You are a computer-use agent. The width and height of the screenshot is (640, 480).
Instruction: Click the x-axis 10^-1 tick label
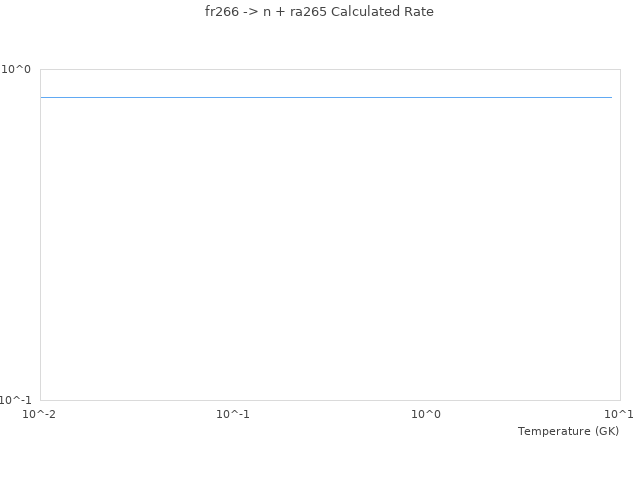tap(233, 414)
